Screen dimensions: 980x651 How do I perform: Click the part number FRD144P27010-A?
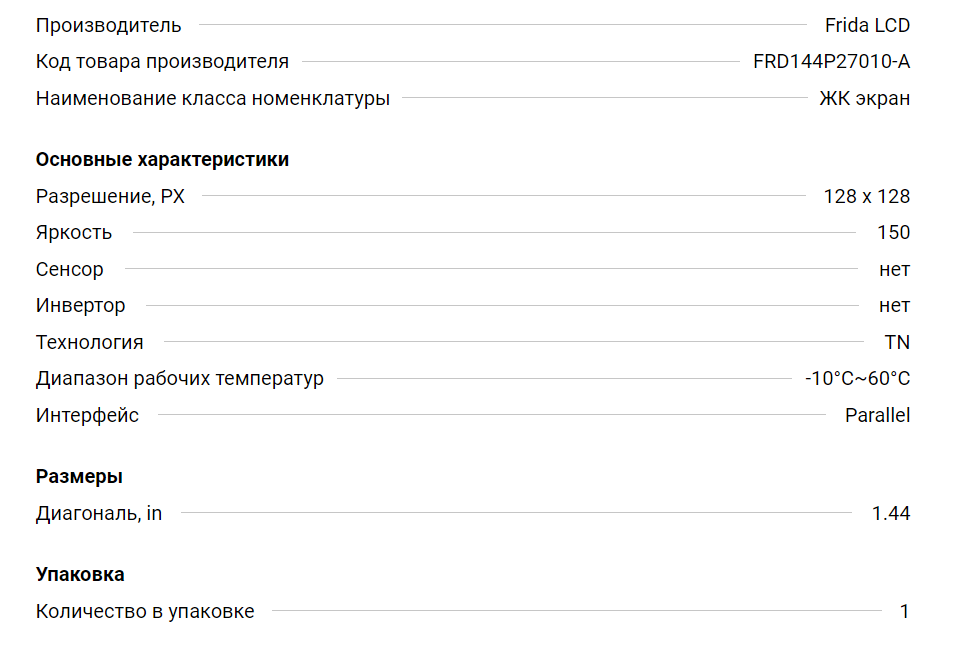point(831,62)
